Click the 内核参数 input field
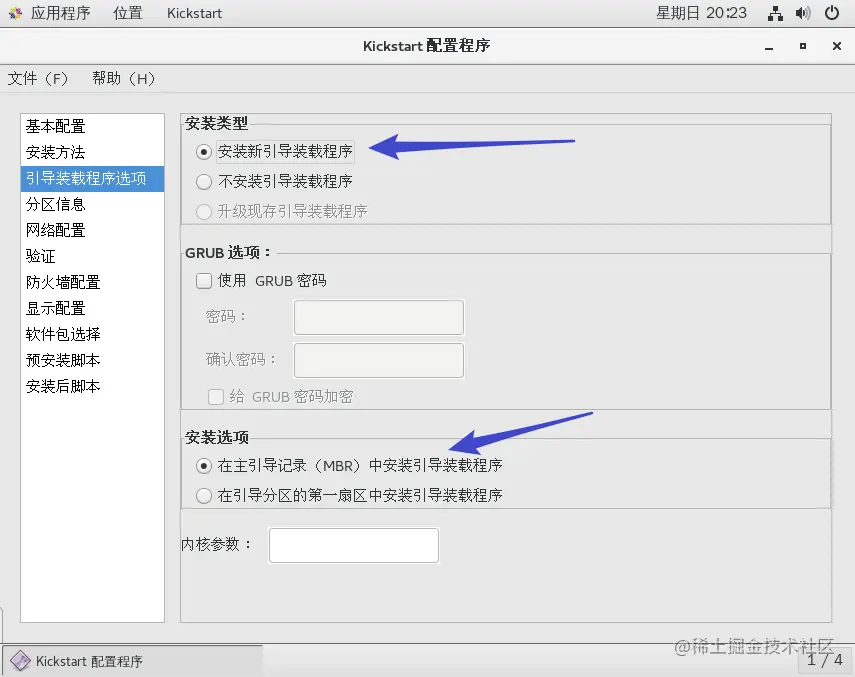The height and width of the screenshot is (677, 855). (x=354, y=545)
